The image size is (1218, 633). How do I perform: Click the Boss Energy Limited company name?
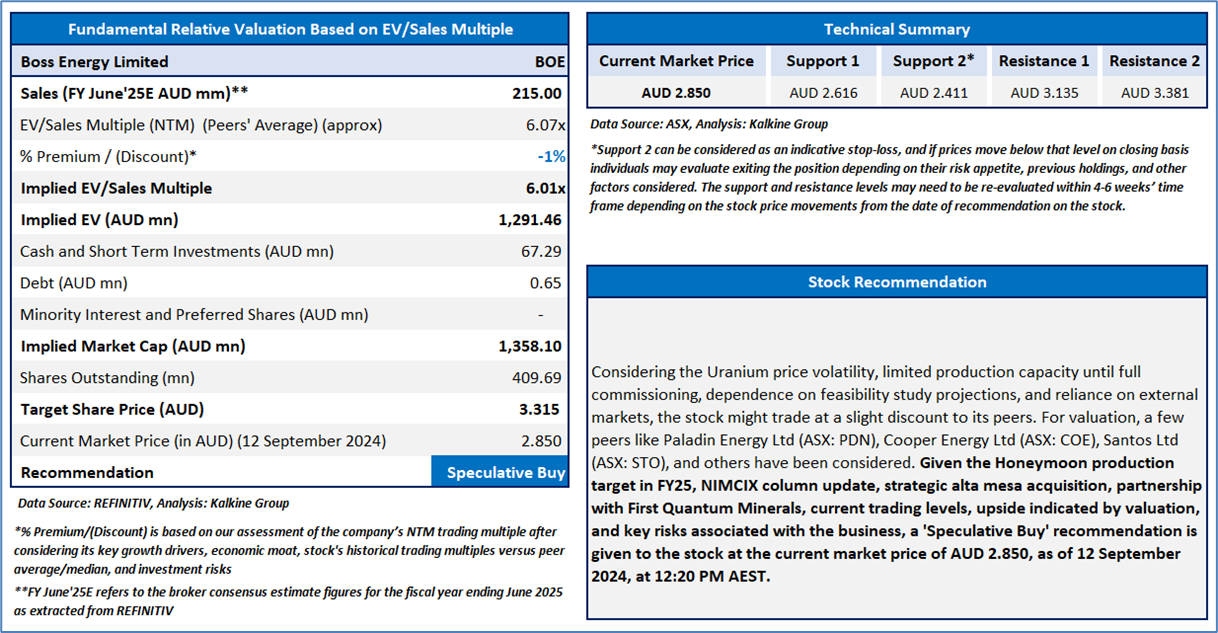tap(94, 62)
